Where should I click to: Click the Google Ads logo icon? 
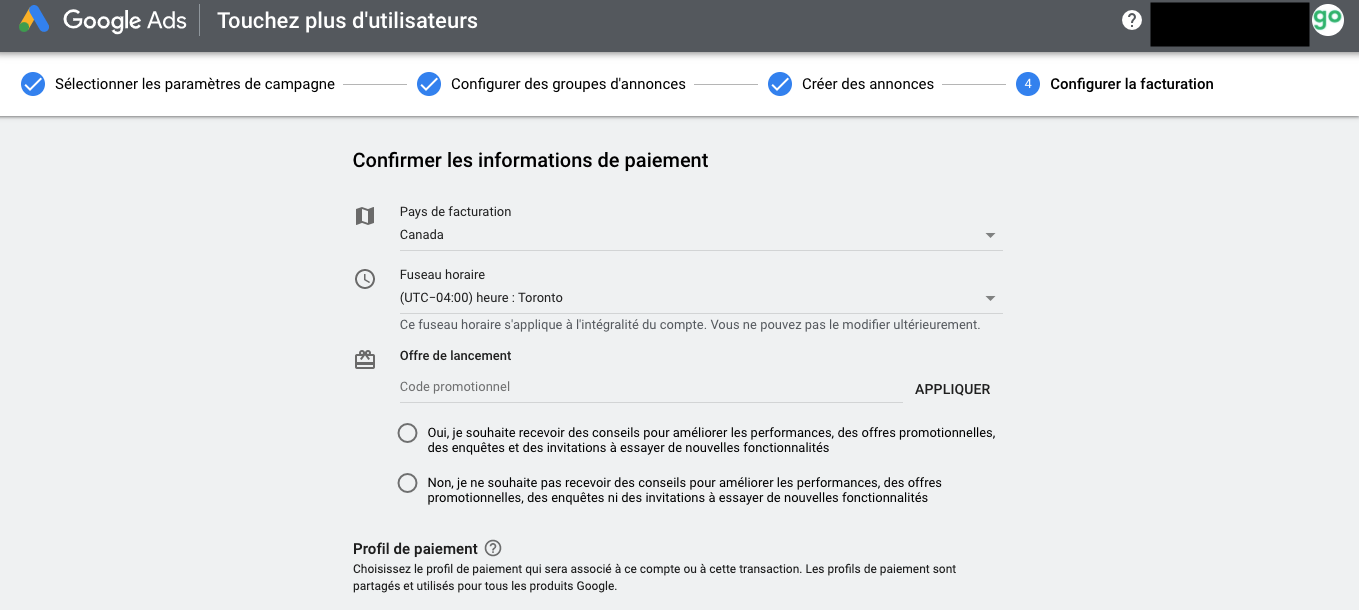[x=34, y=20]
